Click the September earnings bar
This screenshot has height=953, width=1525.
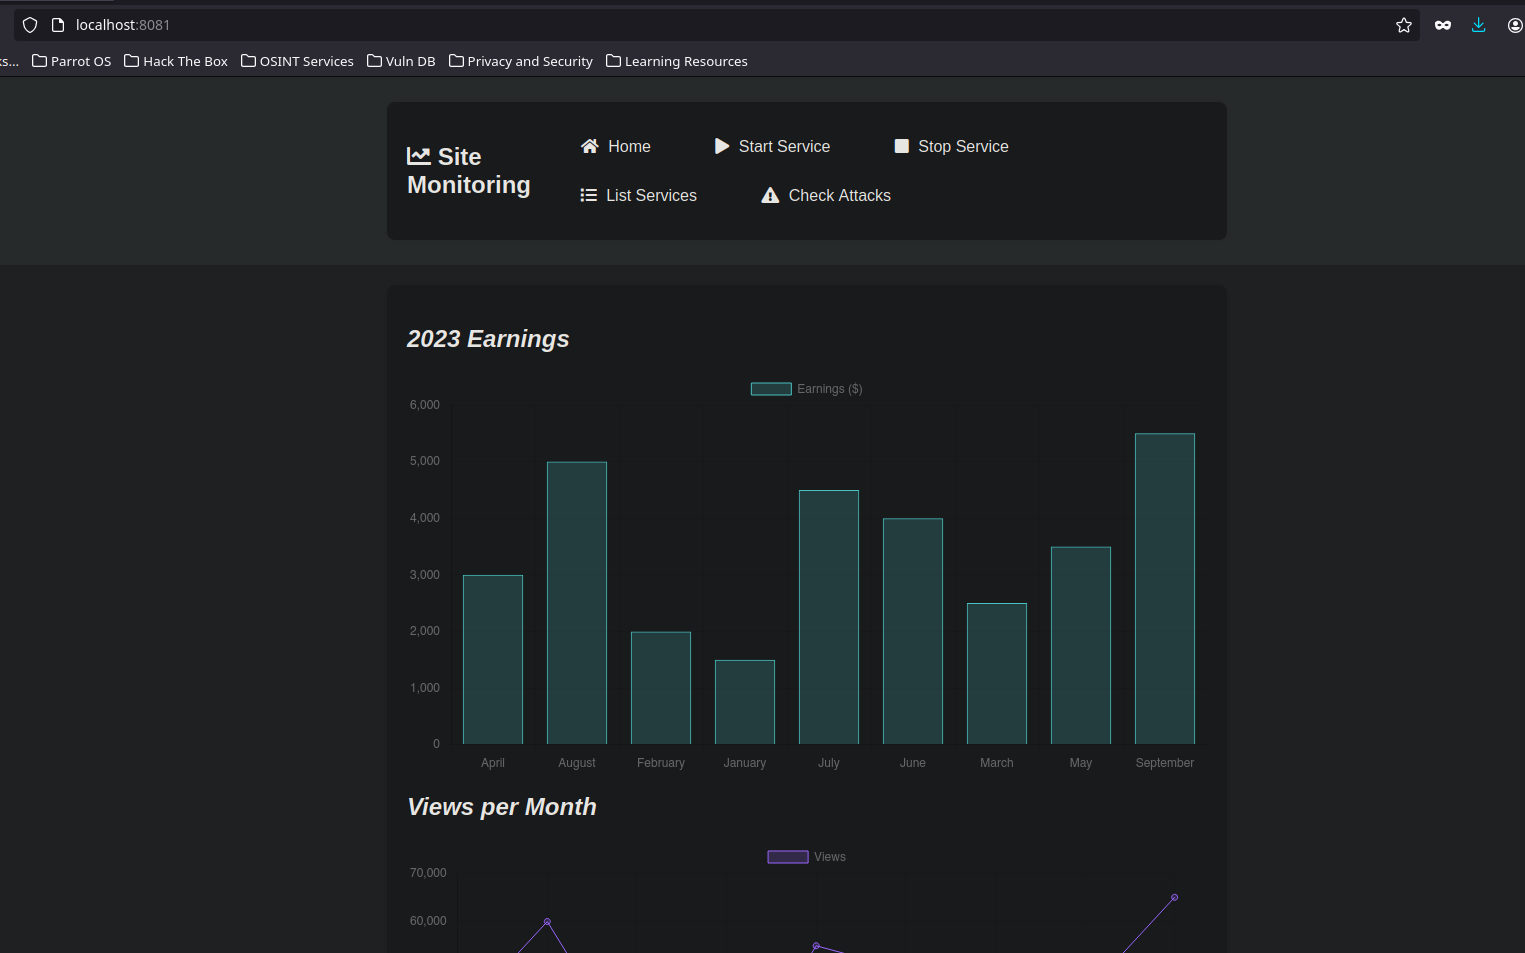click(1165, 588)
